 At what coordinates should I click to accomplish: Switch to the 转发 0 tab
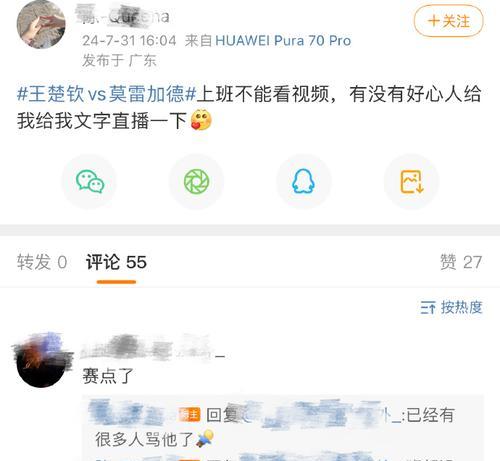click(42, 262)
